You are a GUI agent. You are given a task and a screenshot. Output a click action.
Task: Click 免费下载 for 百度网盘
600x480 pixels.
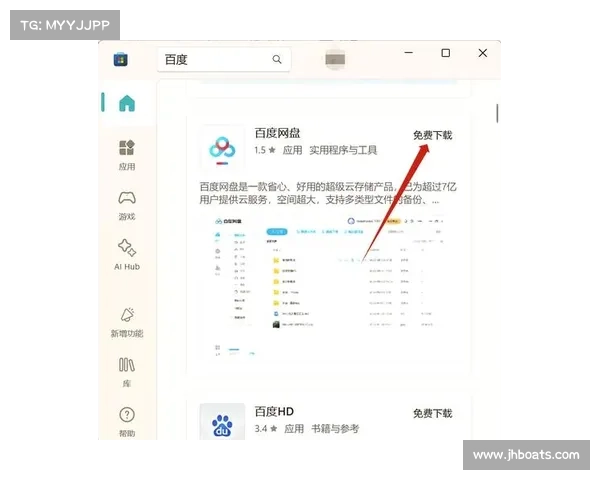coord(432,135)
